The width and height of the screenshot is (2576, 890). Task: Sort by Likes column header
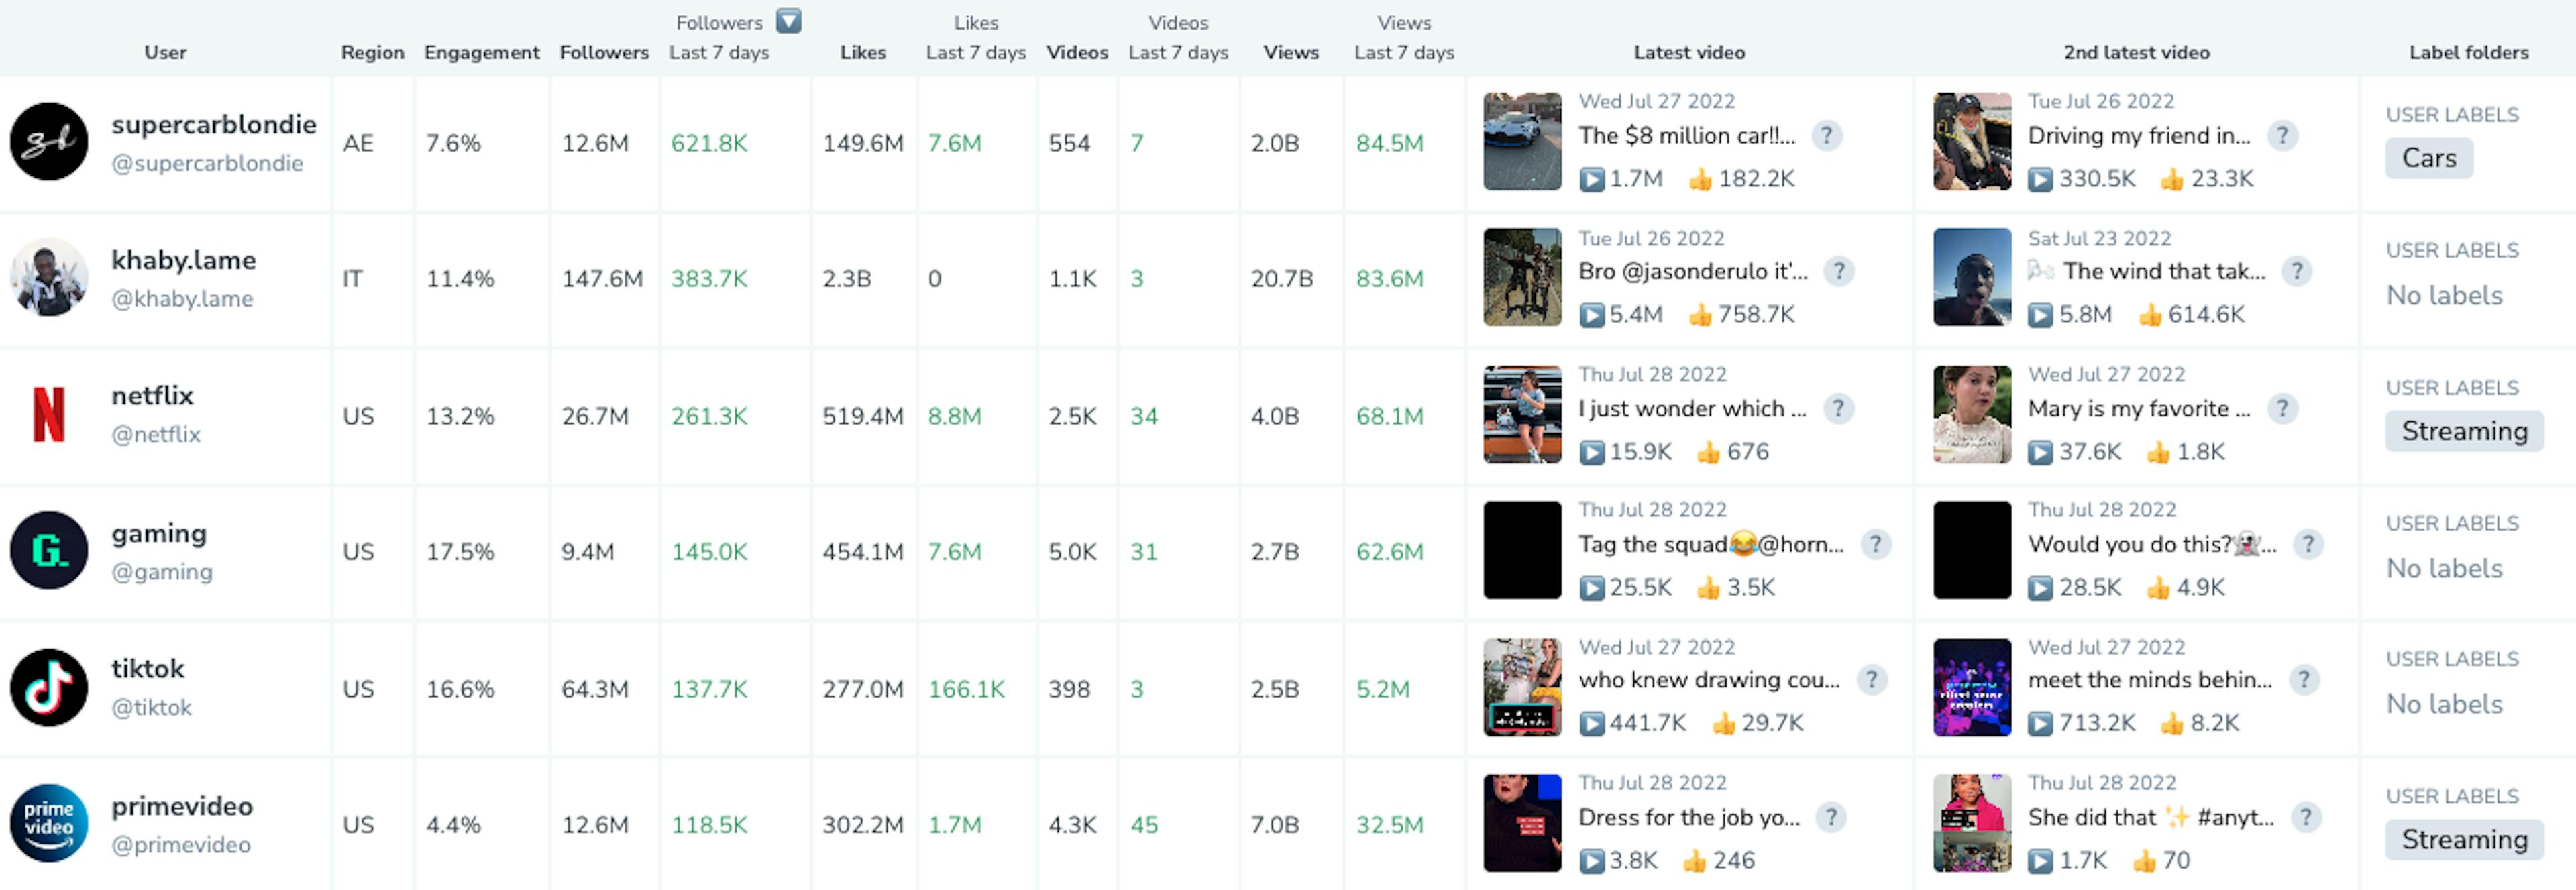863,52
